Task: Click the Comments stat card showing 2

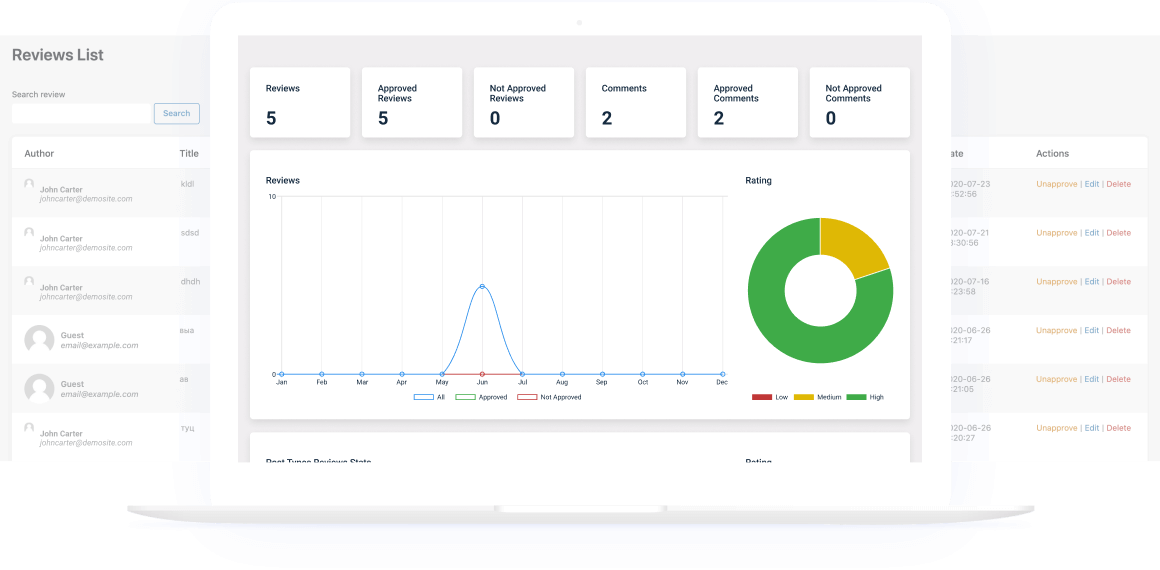Action: pos(636,102)
